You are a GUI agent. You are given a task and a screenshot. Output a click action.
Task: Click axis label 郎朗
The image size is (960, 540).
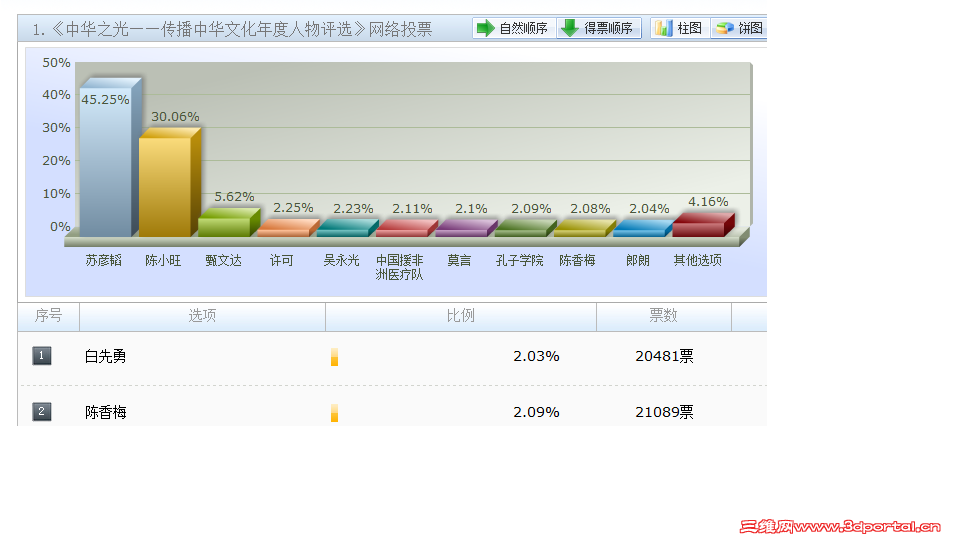pos(637,260)
